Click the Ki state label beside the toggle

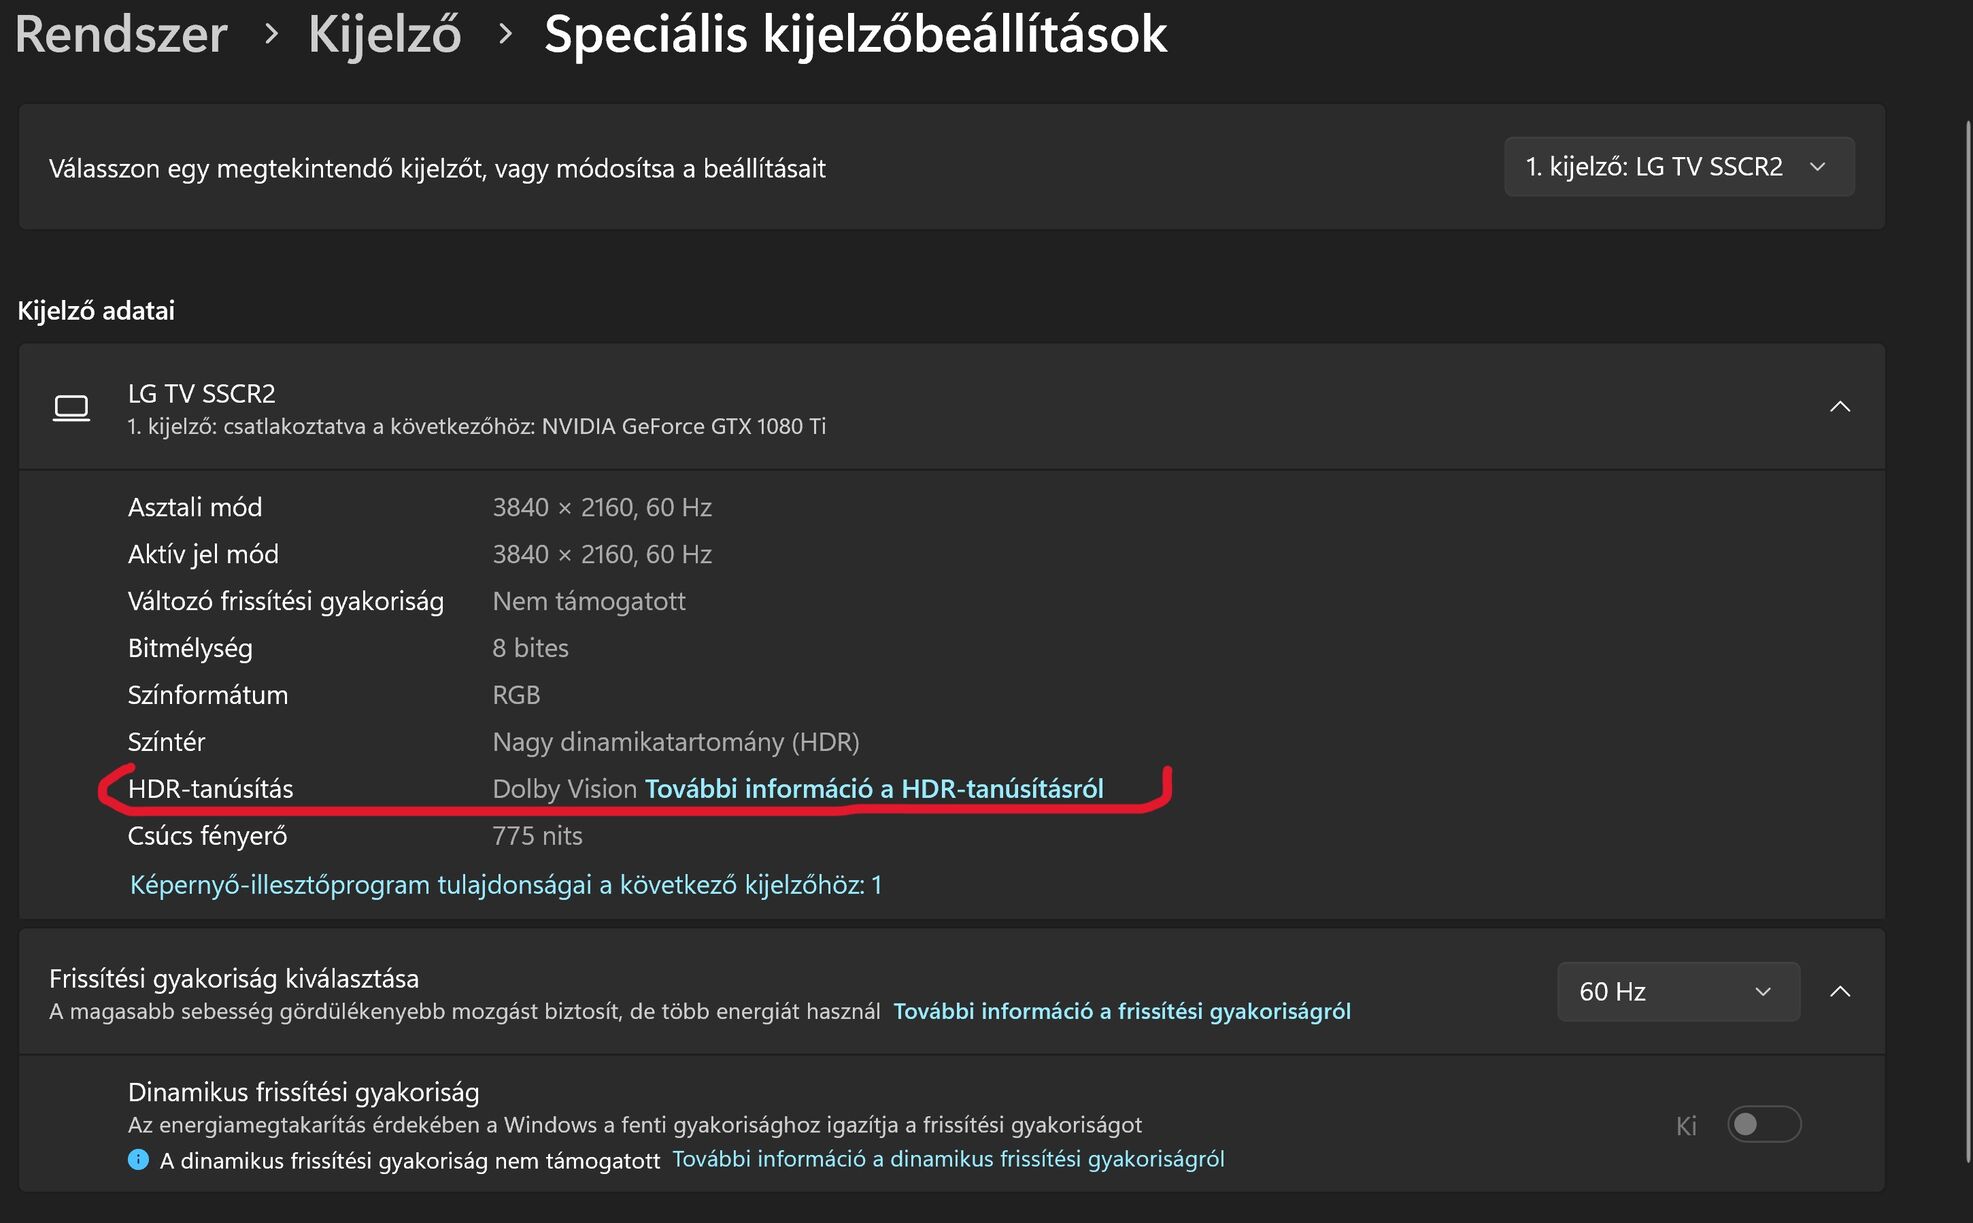tap(1686, 1126)
